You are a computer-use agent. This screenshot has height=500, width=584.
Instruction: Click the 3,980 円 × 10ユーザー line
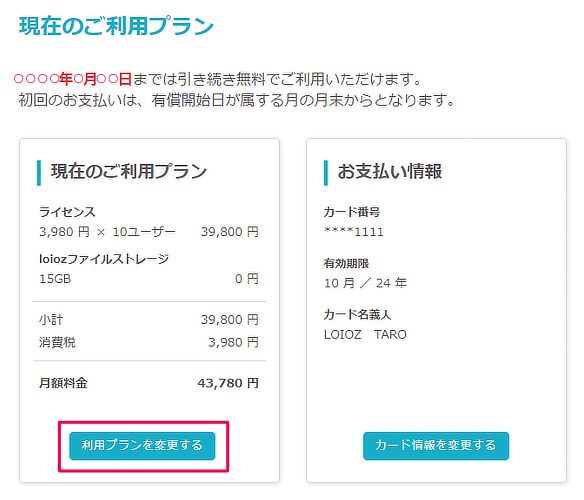coord(107,232)
